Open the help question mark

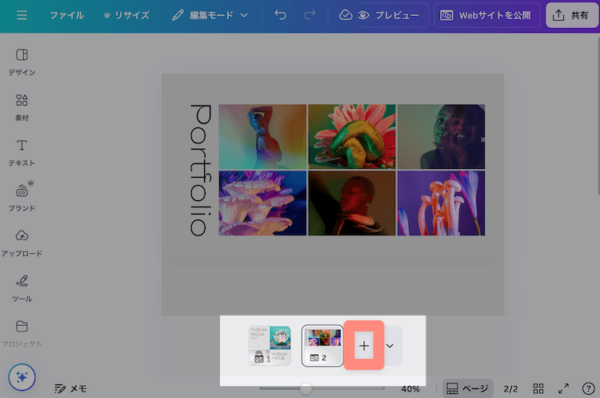point(588,389)
